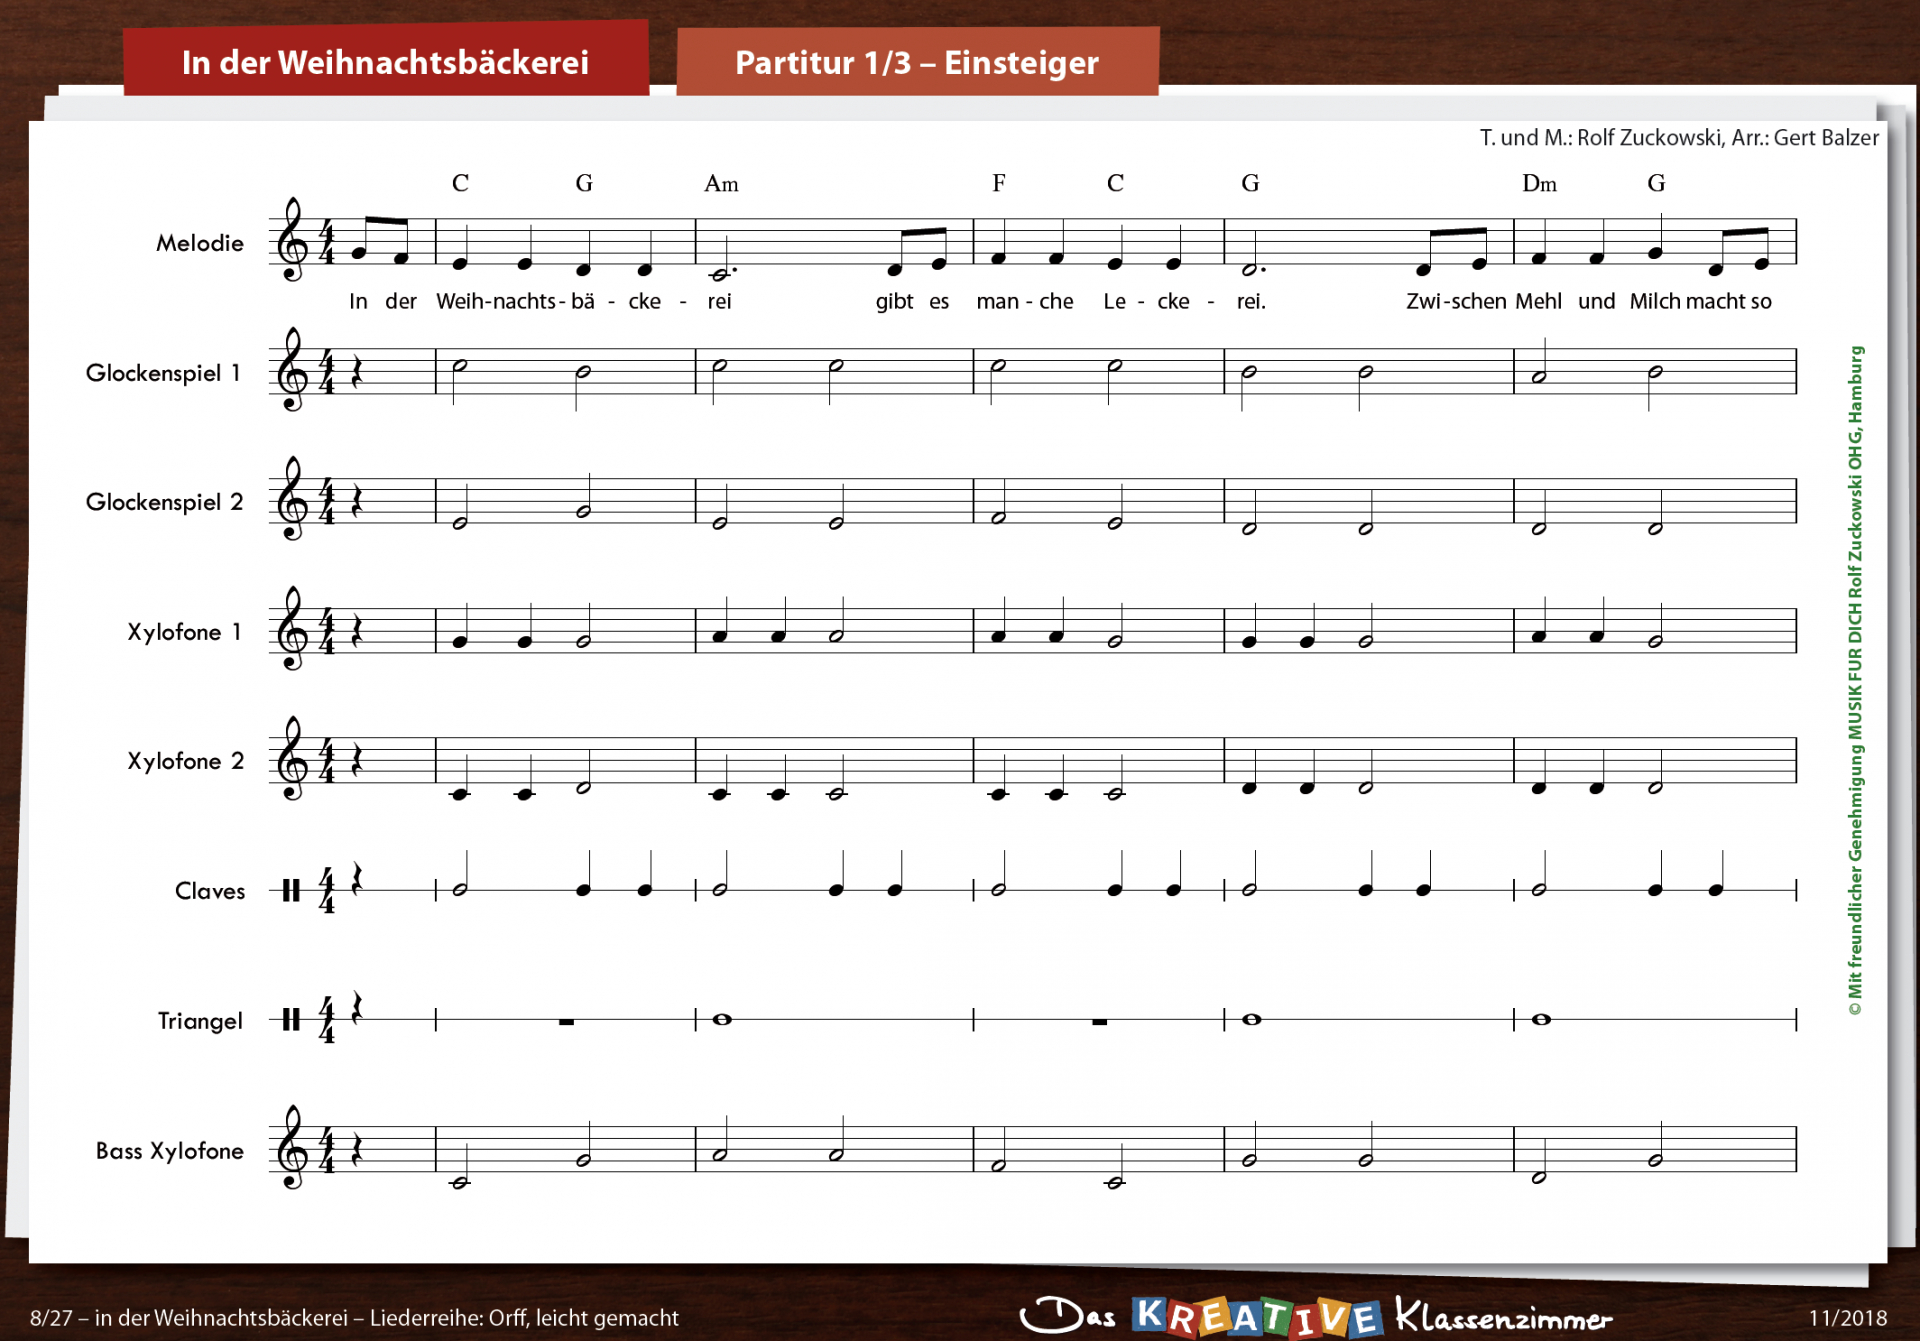Click the Claves percussion clef symbol
This screenshot has width=1920, height=1341.
tap(291, 890)
